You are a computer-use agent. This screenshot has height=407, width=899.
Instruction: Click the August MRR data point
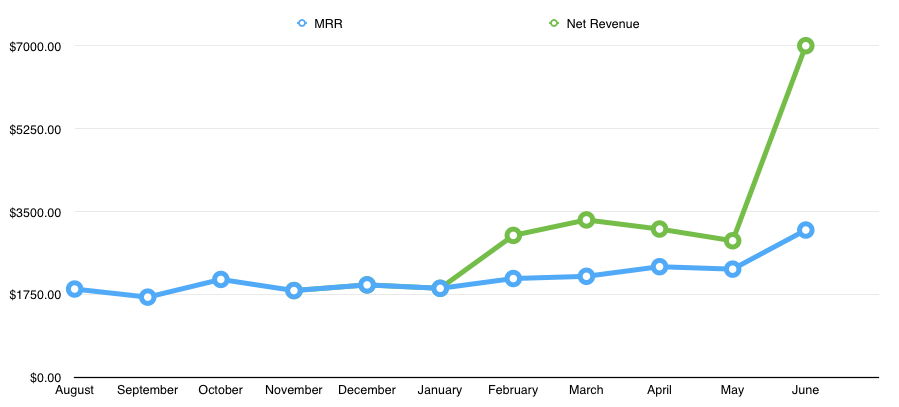[x=74, y=290]
